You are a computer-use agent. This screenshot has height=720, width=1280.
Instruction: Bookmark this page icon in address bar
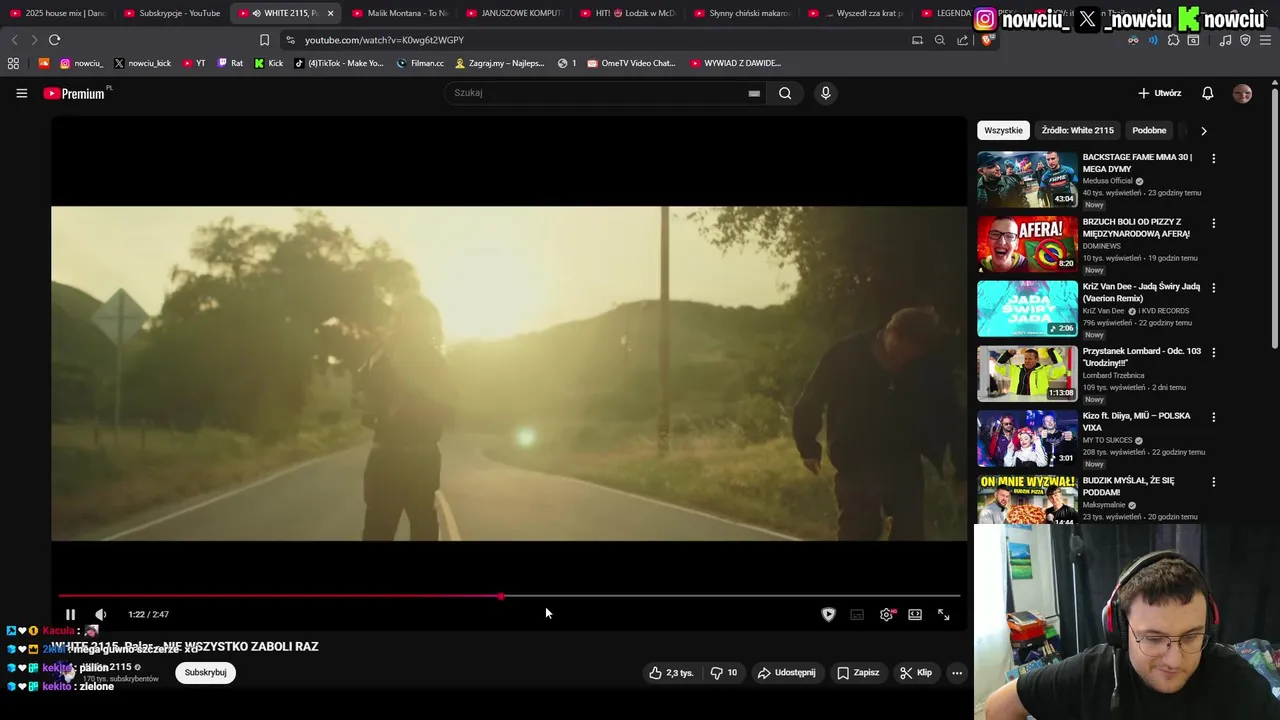tap(264, 40)
